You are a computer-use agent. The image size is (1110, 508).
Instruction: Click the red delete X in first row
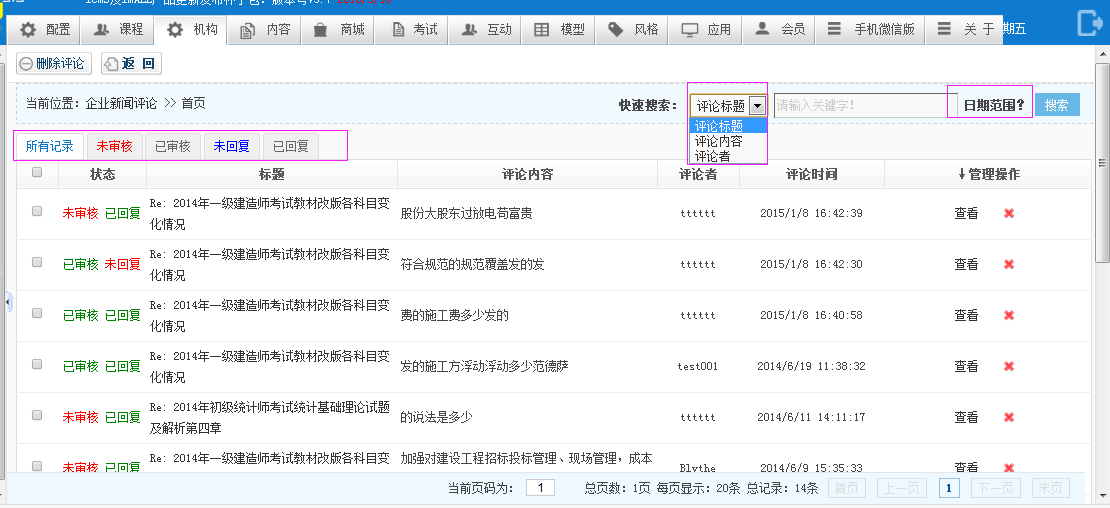click(1008, 213)
